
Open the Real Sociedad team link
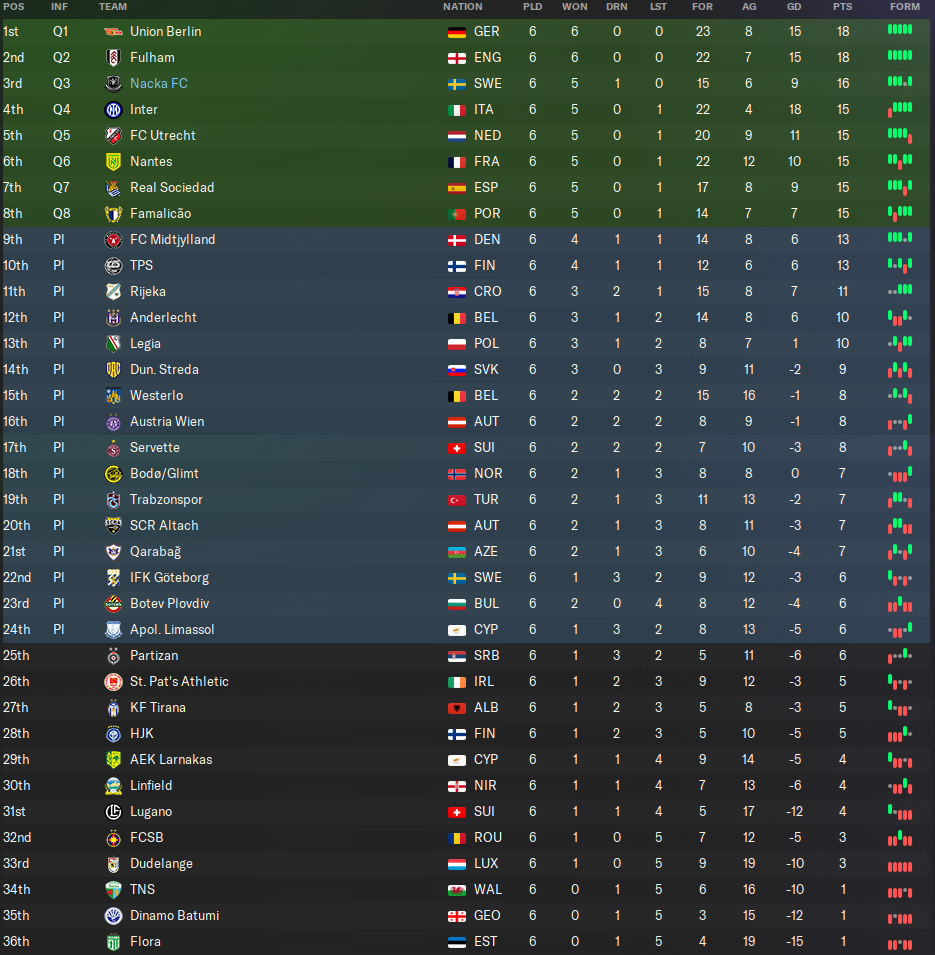click(172, 187)
